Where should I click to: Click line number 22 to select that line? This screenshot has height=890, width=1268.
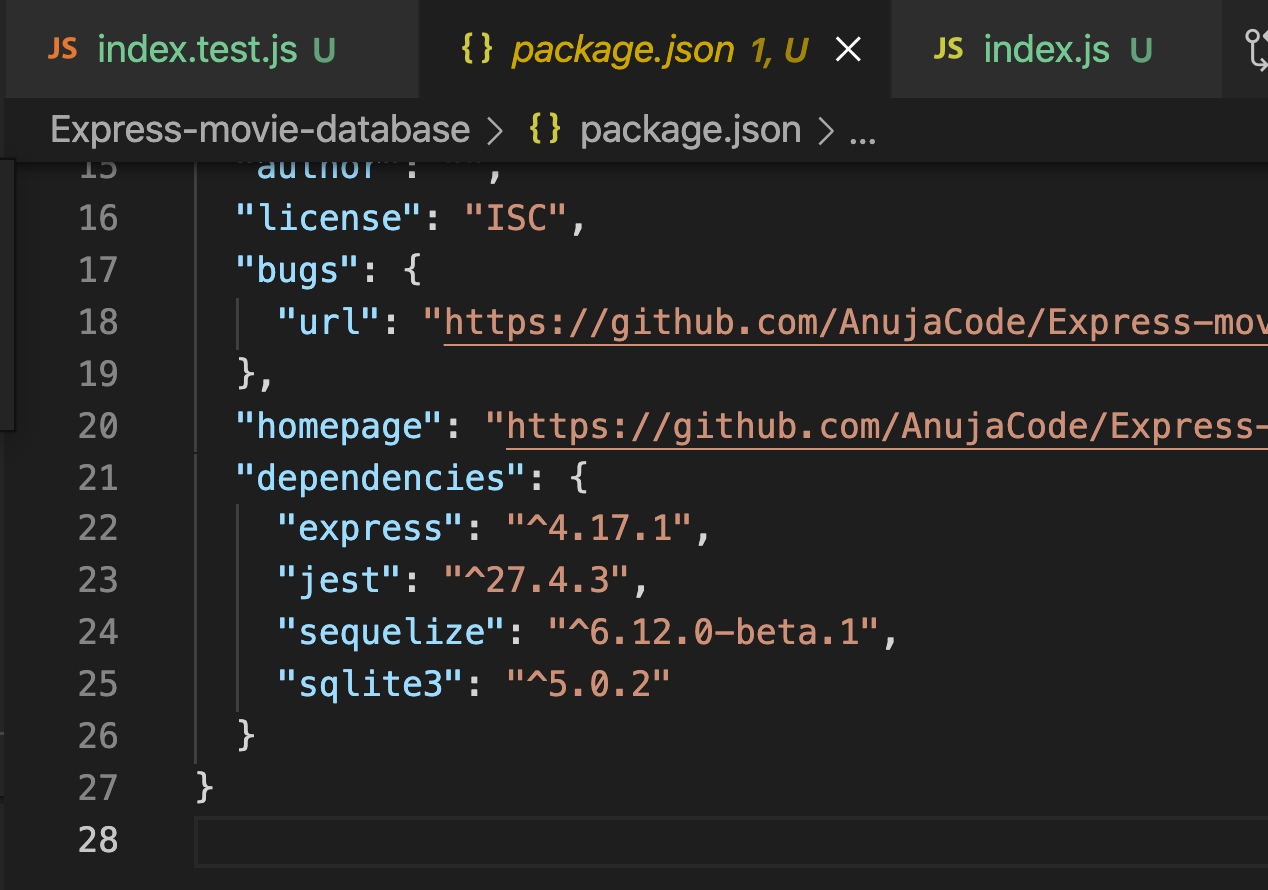(x=97, y=528)
